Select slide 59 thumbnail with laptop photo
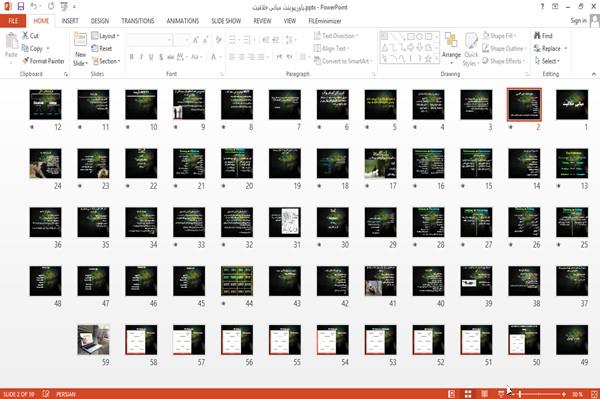 tap(93, 340)
